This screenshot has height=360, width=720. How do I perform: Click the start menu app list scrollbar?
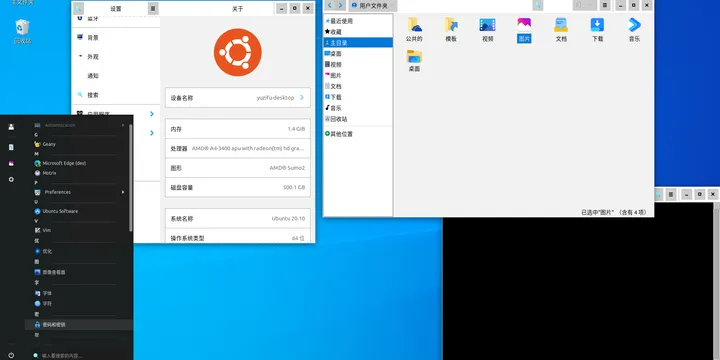[x=131, y=178]
